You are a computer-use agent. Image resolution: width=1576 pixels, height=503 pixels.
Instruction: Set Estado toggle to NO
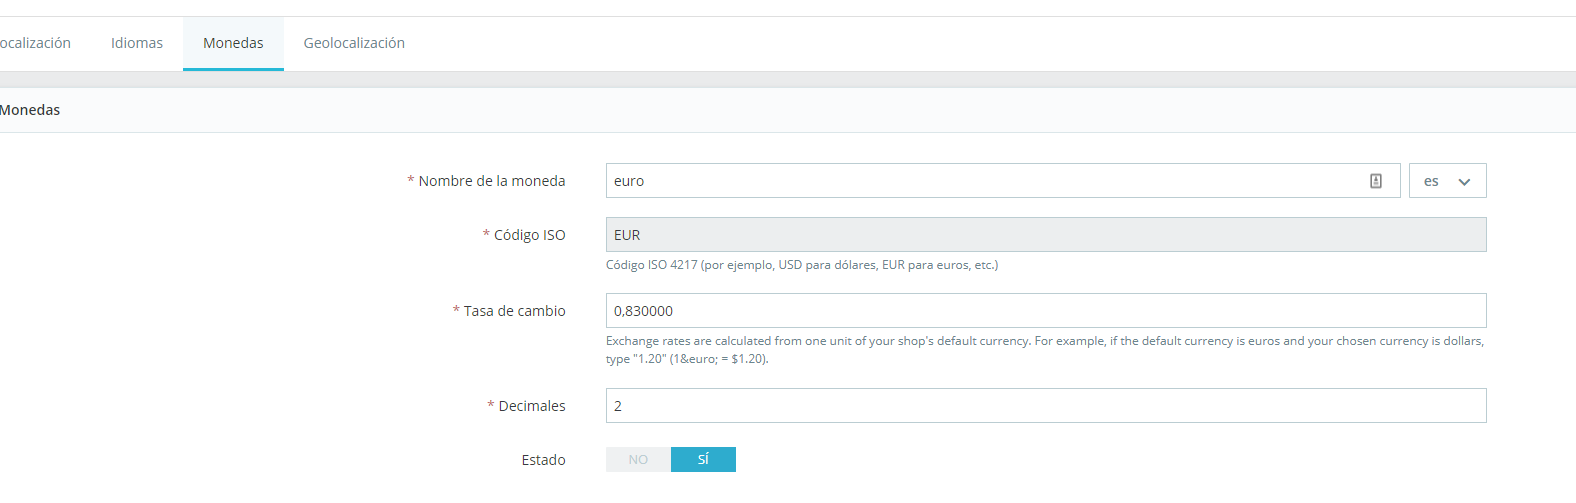click(x=638, y=460)
